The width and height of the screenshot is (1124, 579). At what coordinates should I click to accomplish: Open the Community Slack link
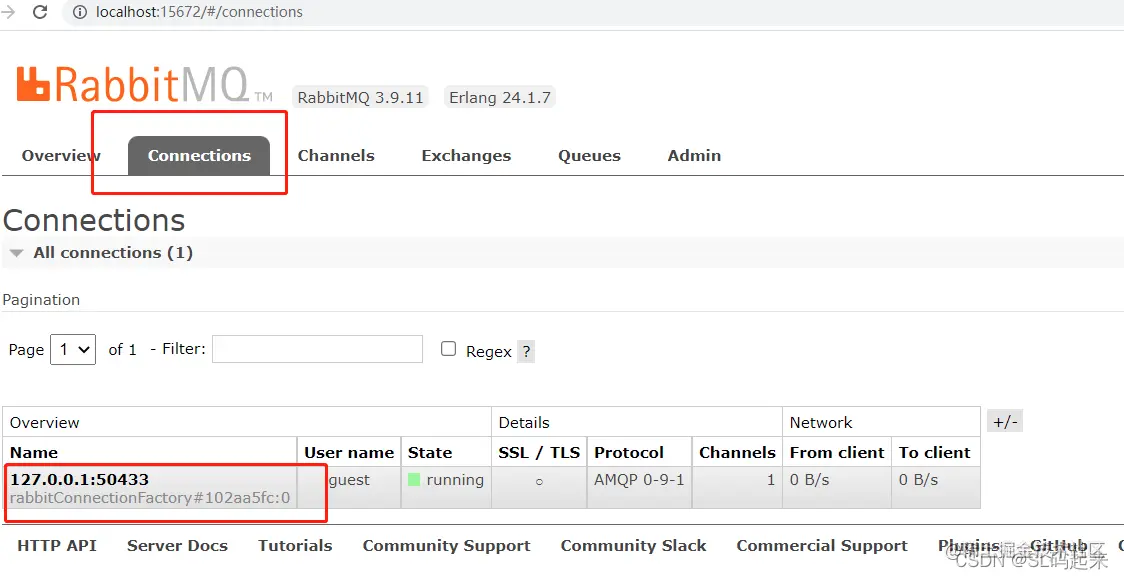pyautogui.click(x=633, y=545)
